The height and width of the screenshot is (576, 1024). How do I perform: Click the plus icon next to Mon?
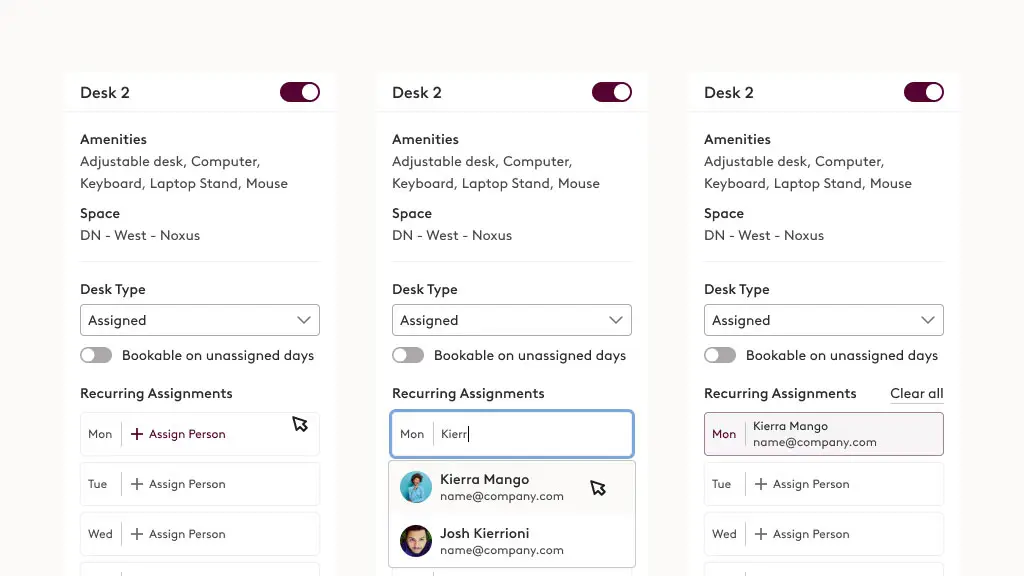137,434
